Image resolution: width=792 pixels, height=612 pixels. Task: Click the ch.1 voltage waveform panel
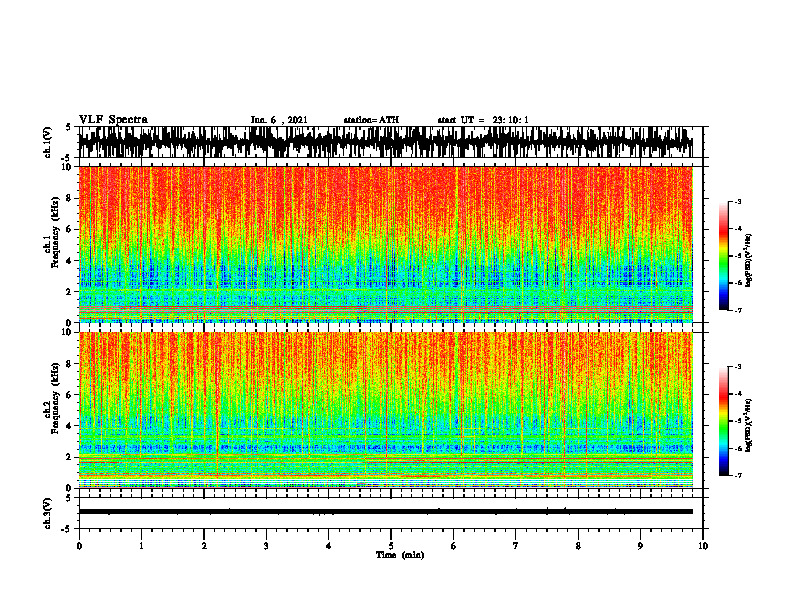390,142
